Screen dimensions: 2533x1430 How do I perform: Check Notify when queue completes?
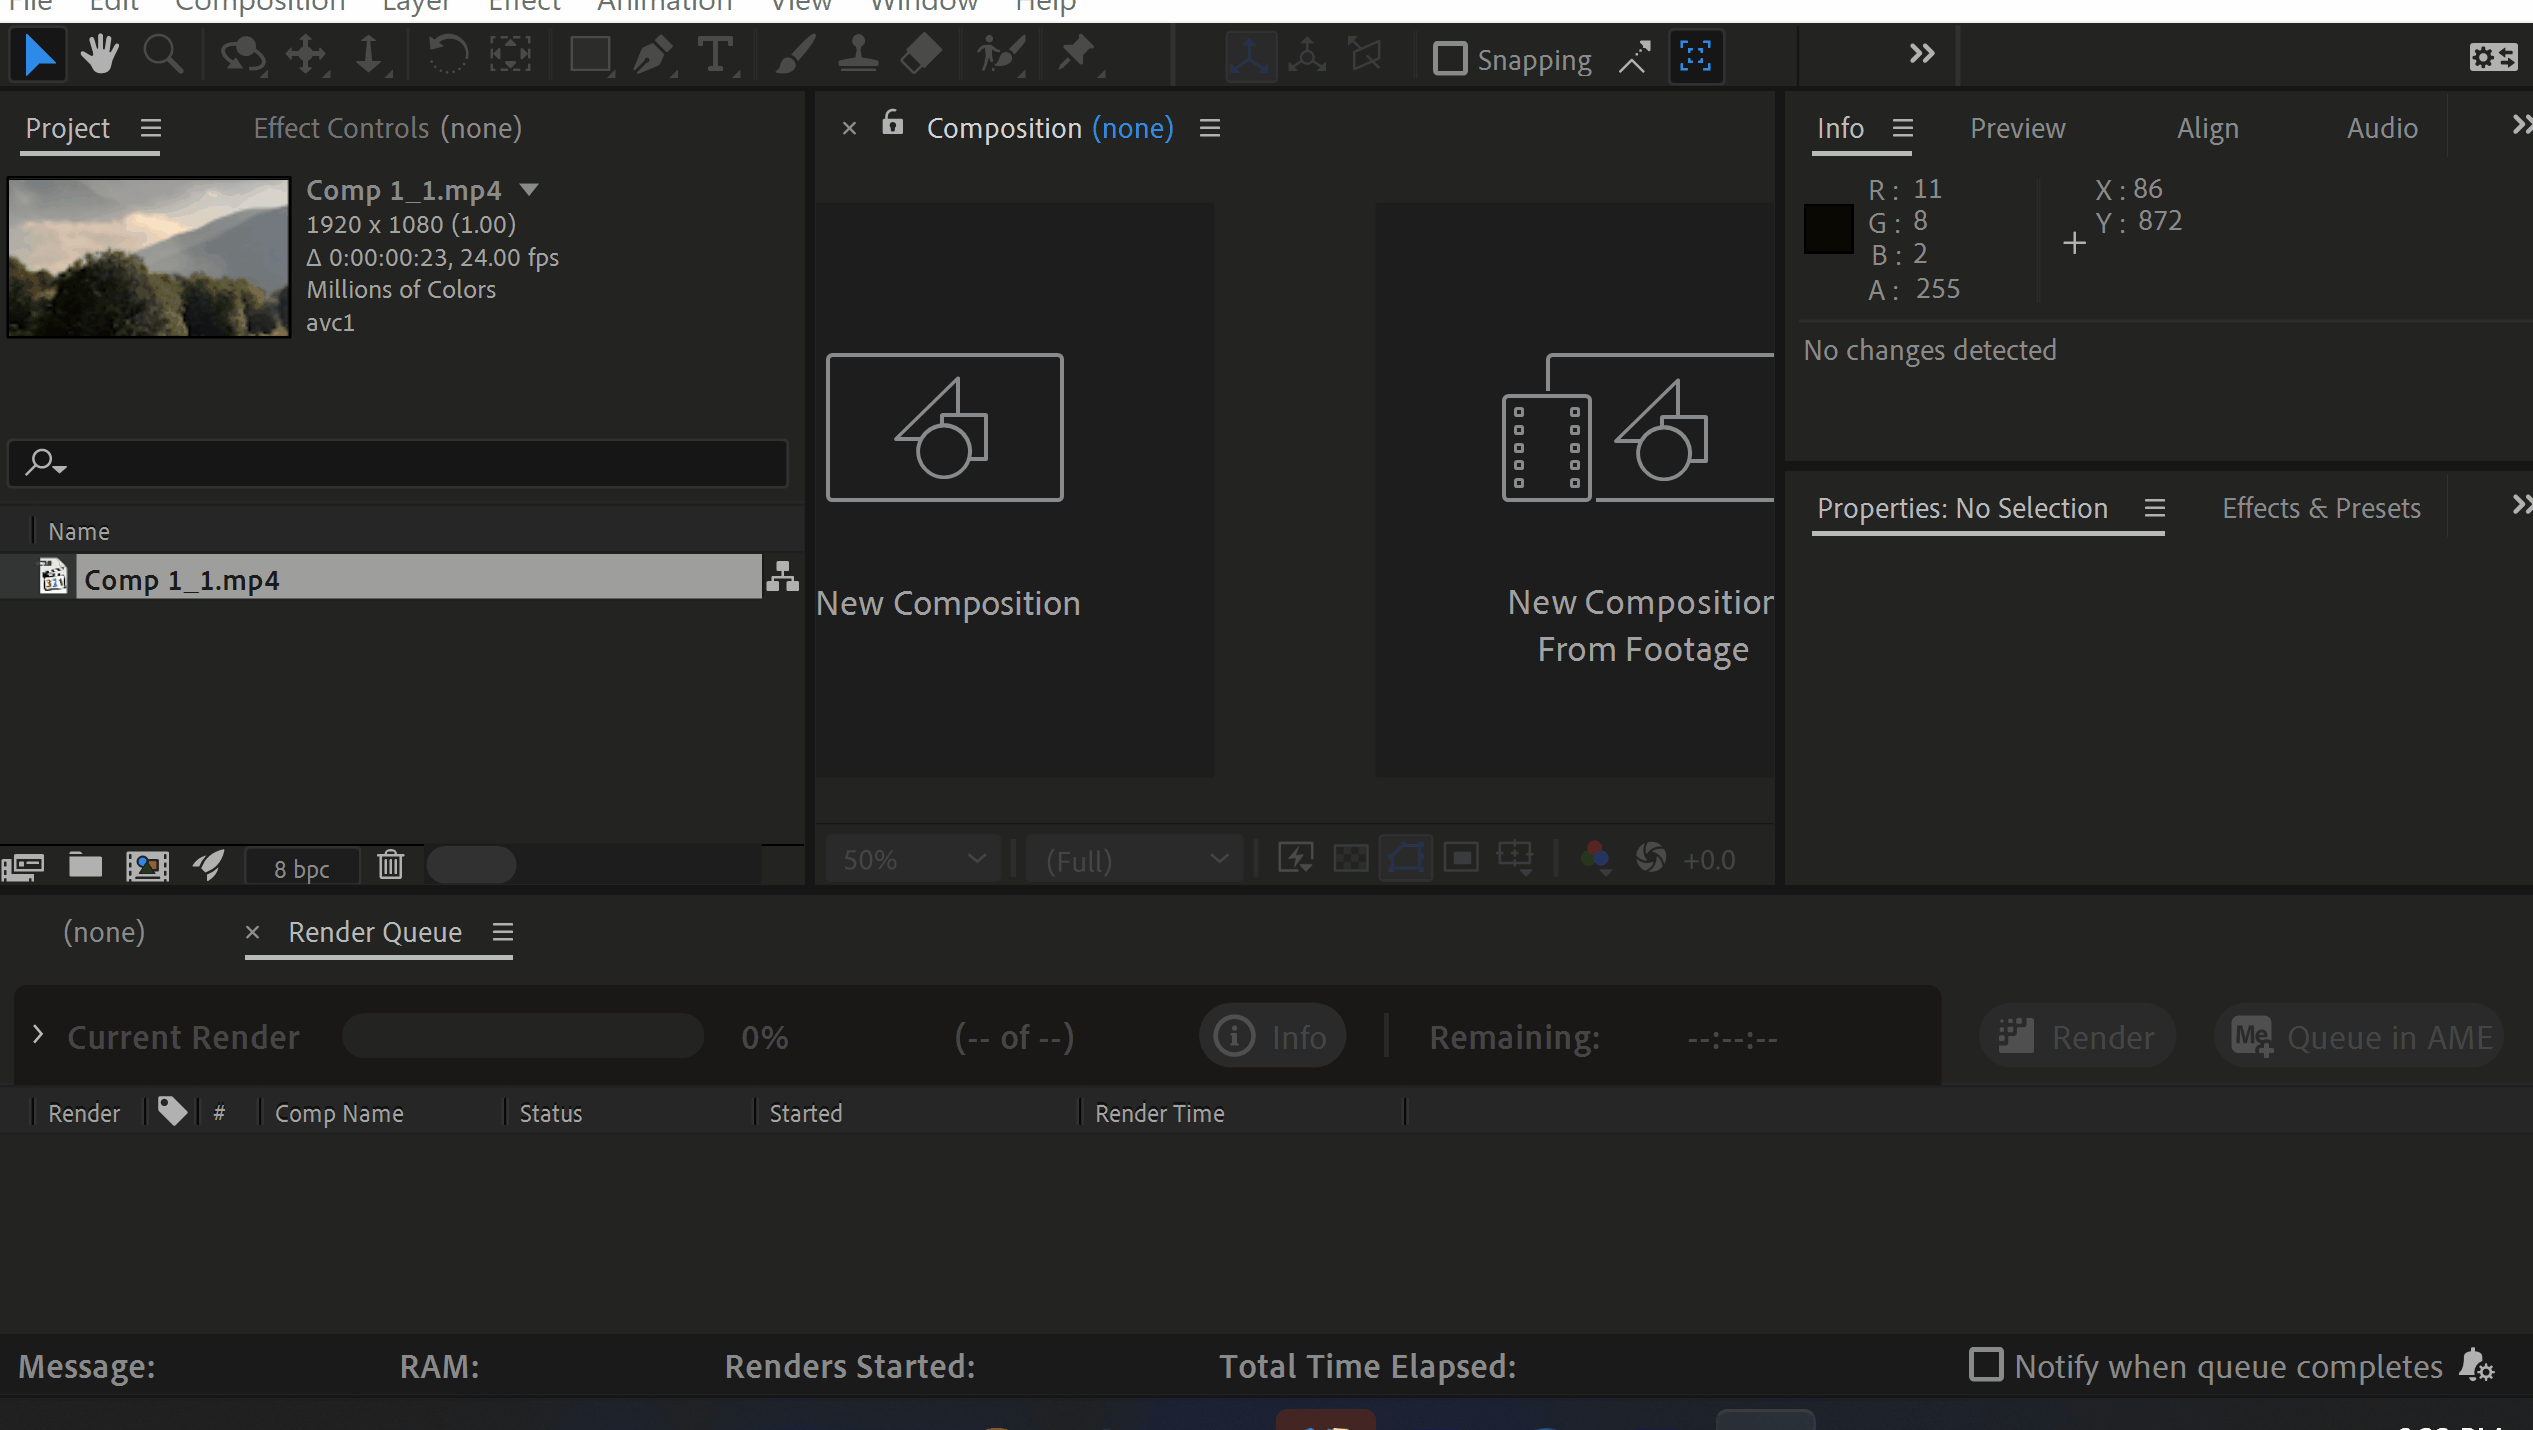point(1985,1365)
